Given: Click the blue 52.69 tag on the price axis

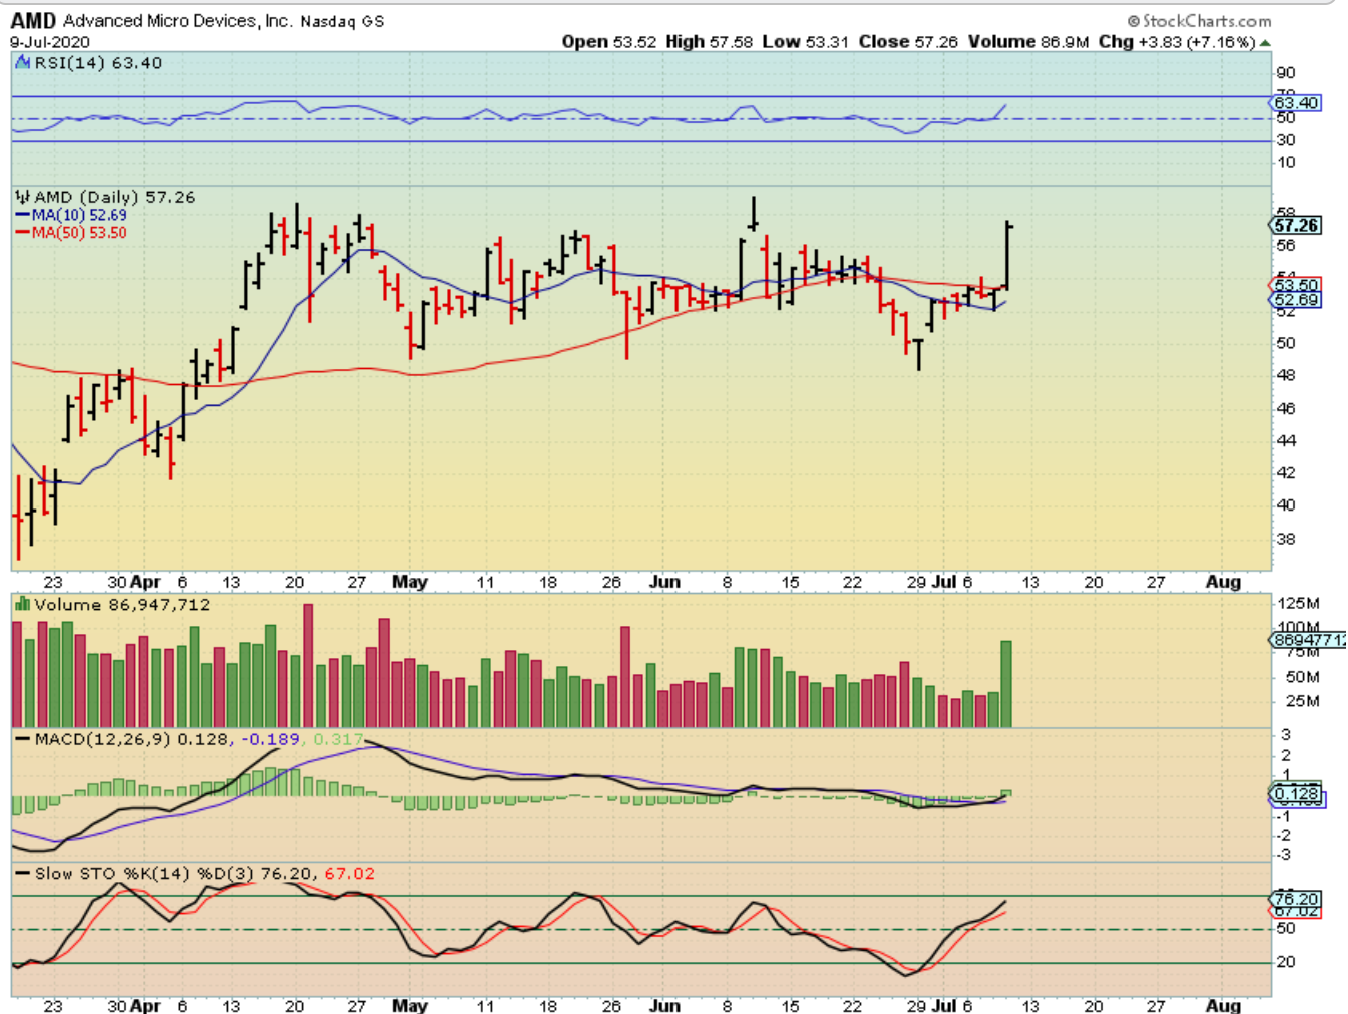Looking at the screenshot, I should point(1297,300).
